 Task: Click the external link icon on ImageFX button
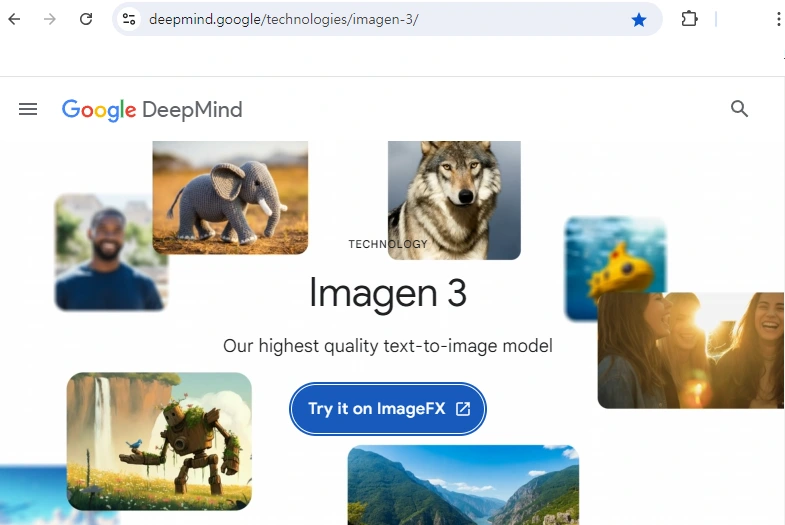coord(463,409)
